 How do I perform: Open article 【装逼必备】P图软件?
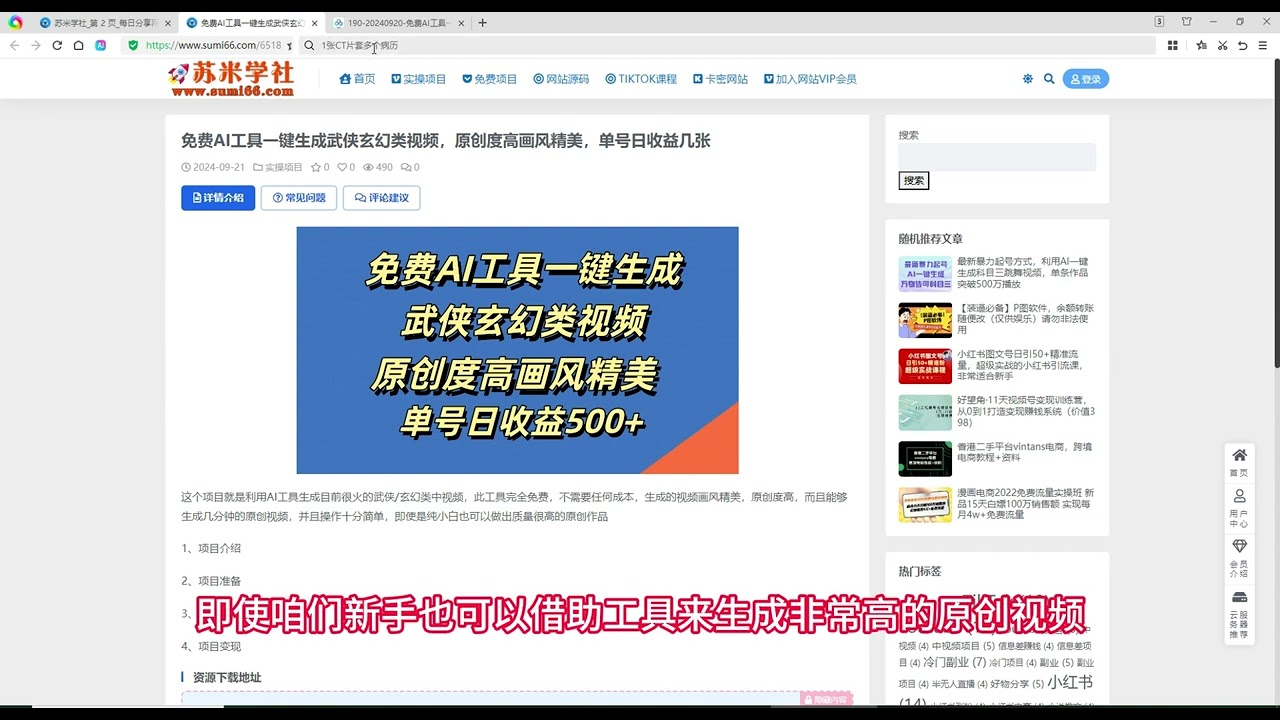click(1025, 319)
